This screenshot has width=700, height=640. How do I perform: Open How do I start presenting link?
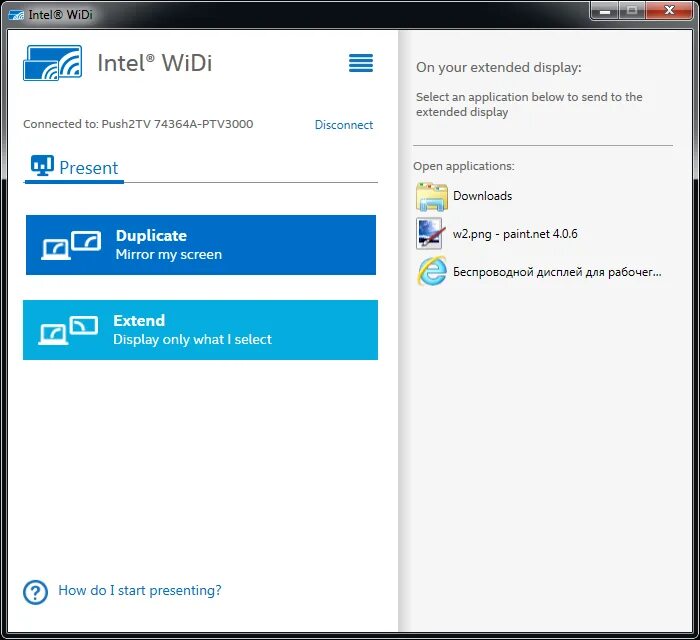[140, 590]
